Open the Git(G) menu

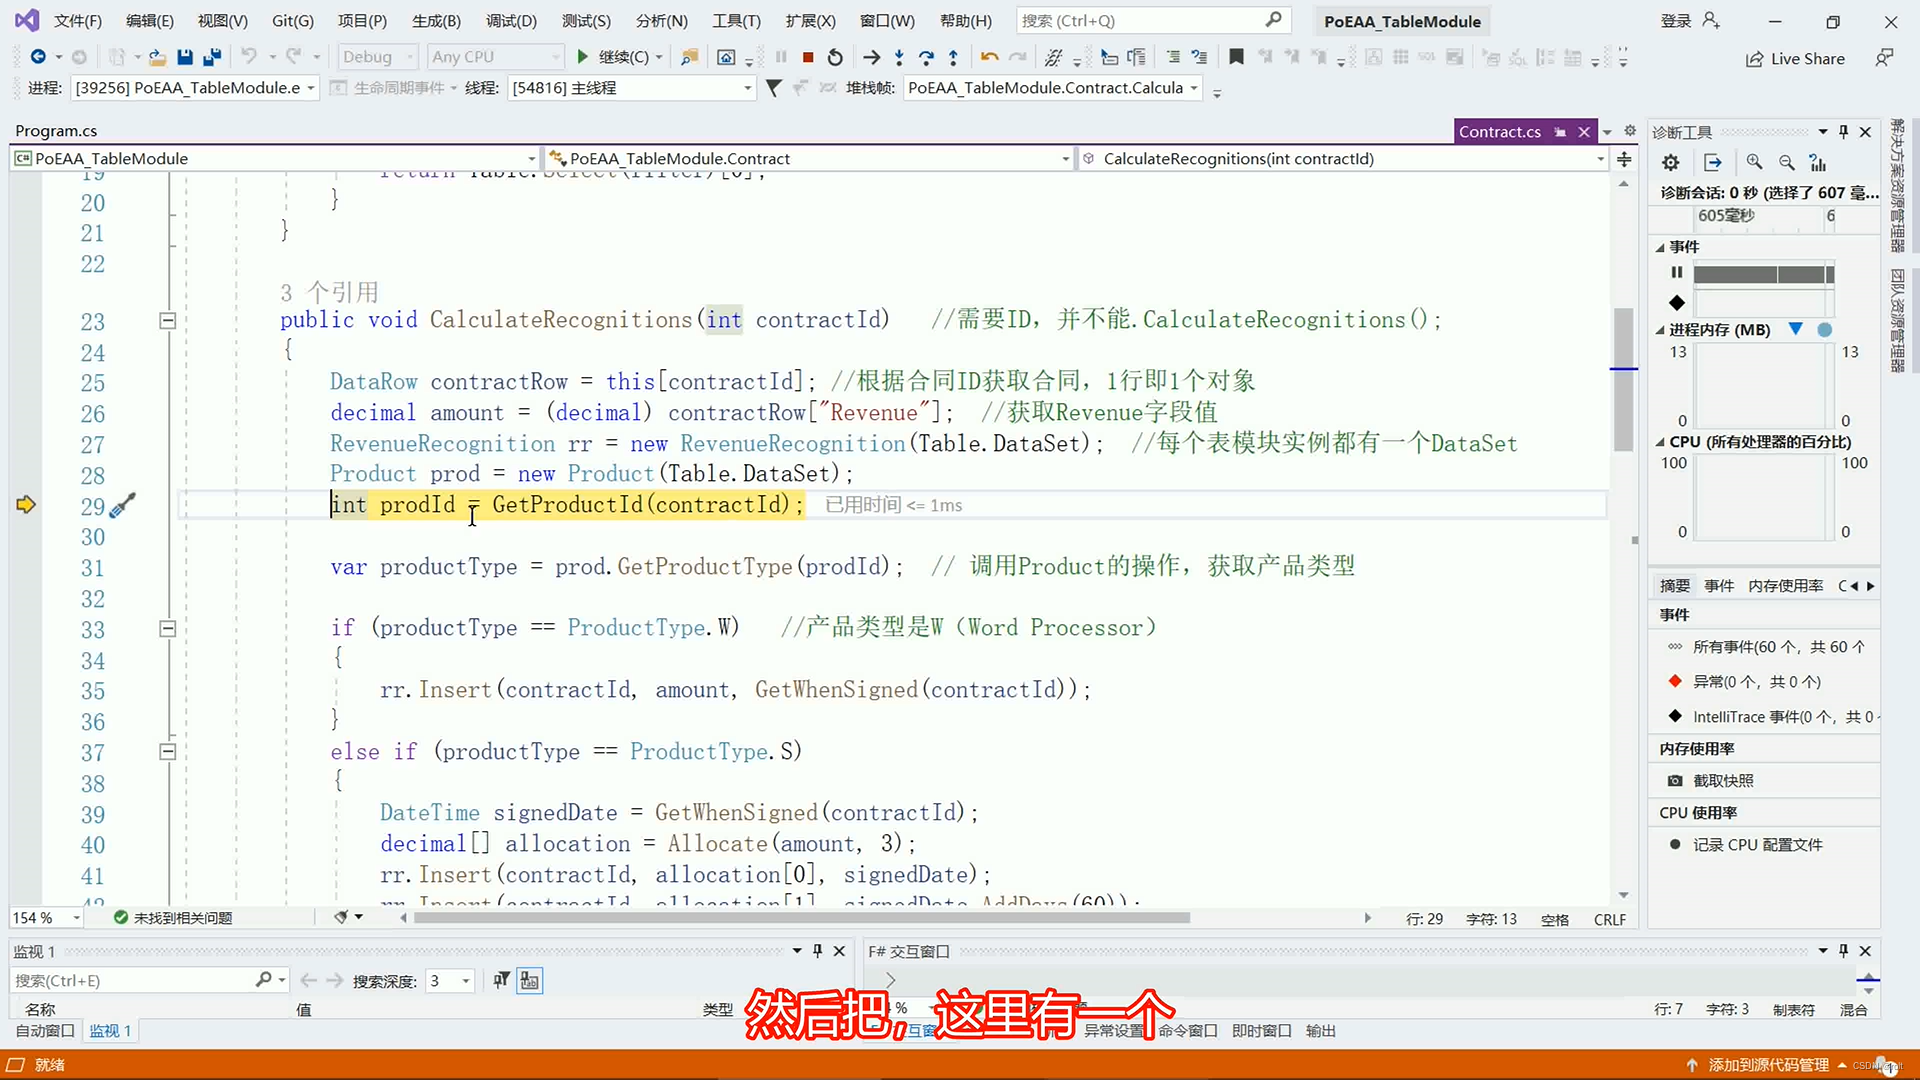[293, 21]
